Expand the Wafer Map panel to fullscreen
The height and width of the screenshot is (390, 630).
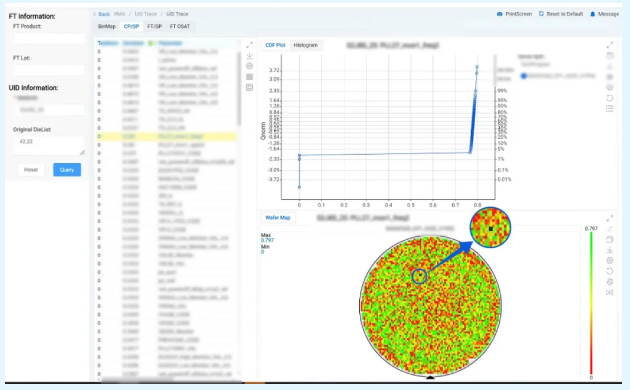pos(610,218)
